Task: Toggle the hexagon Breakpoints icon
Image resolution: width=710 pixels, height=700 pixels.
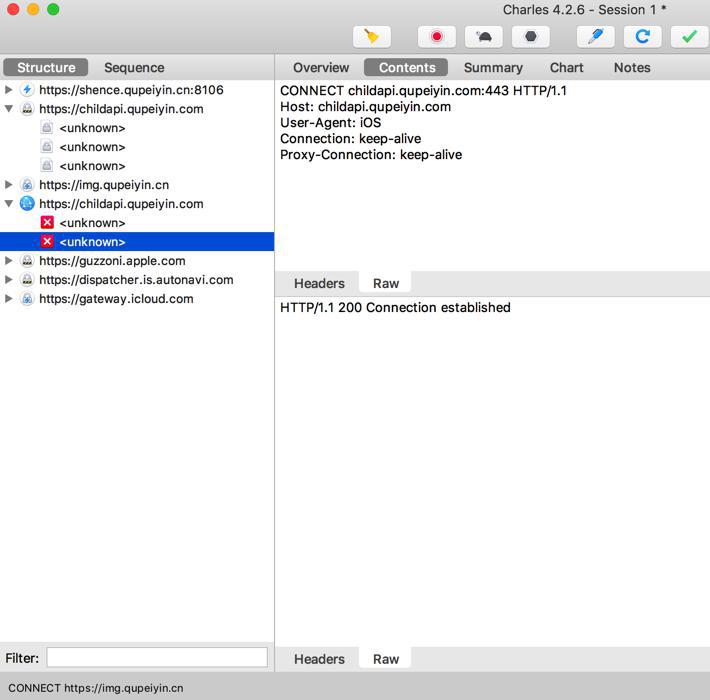Action: pyautogui.click(x=531, y=37)
